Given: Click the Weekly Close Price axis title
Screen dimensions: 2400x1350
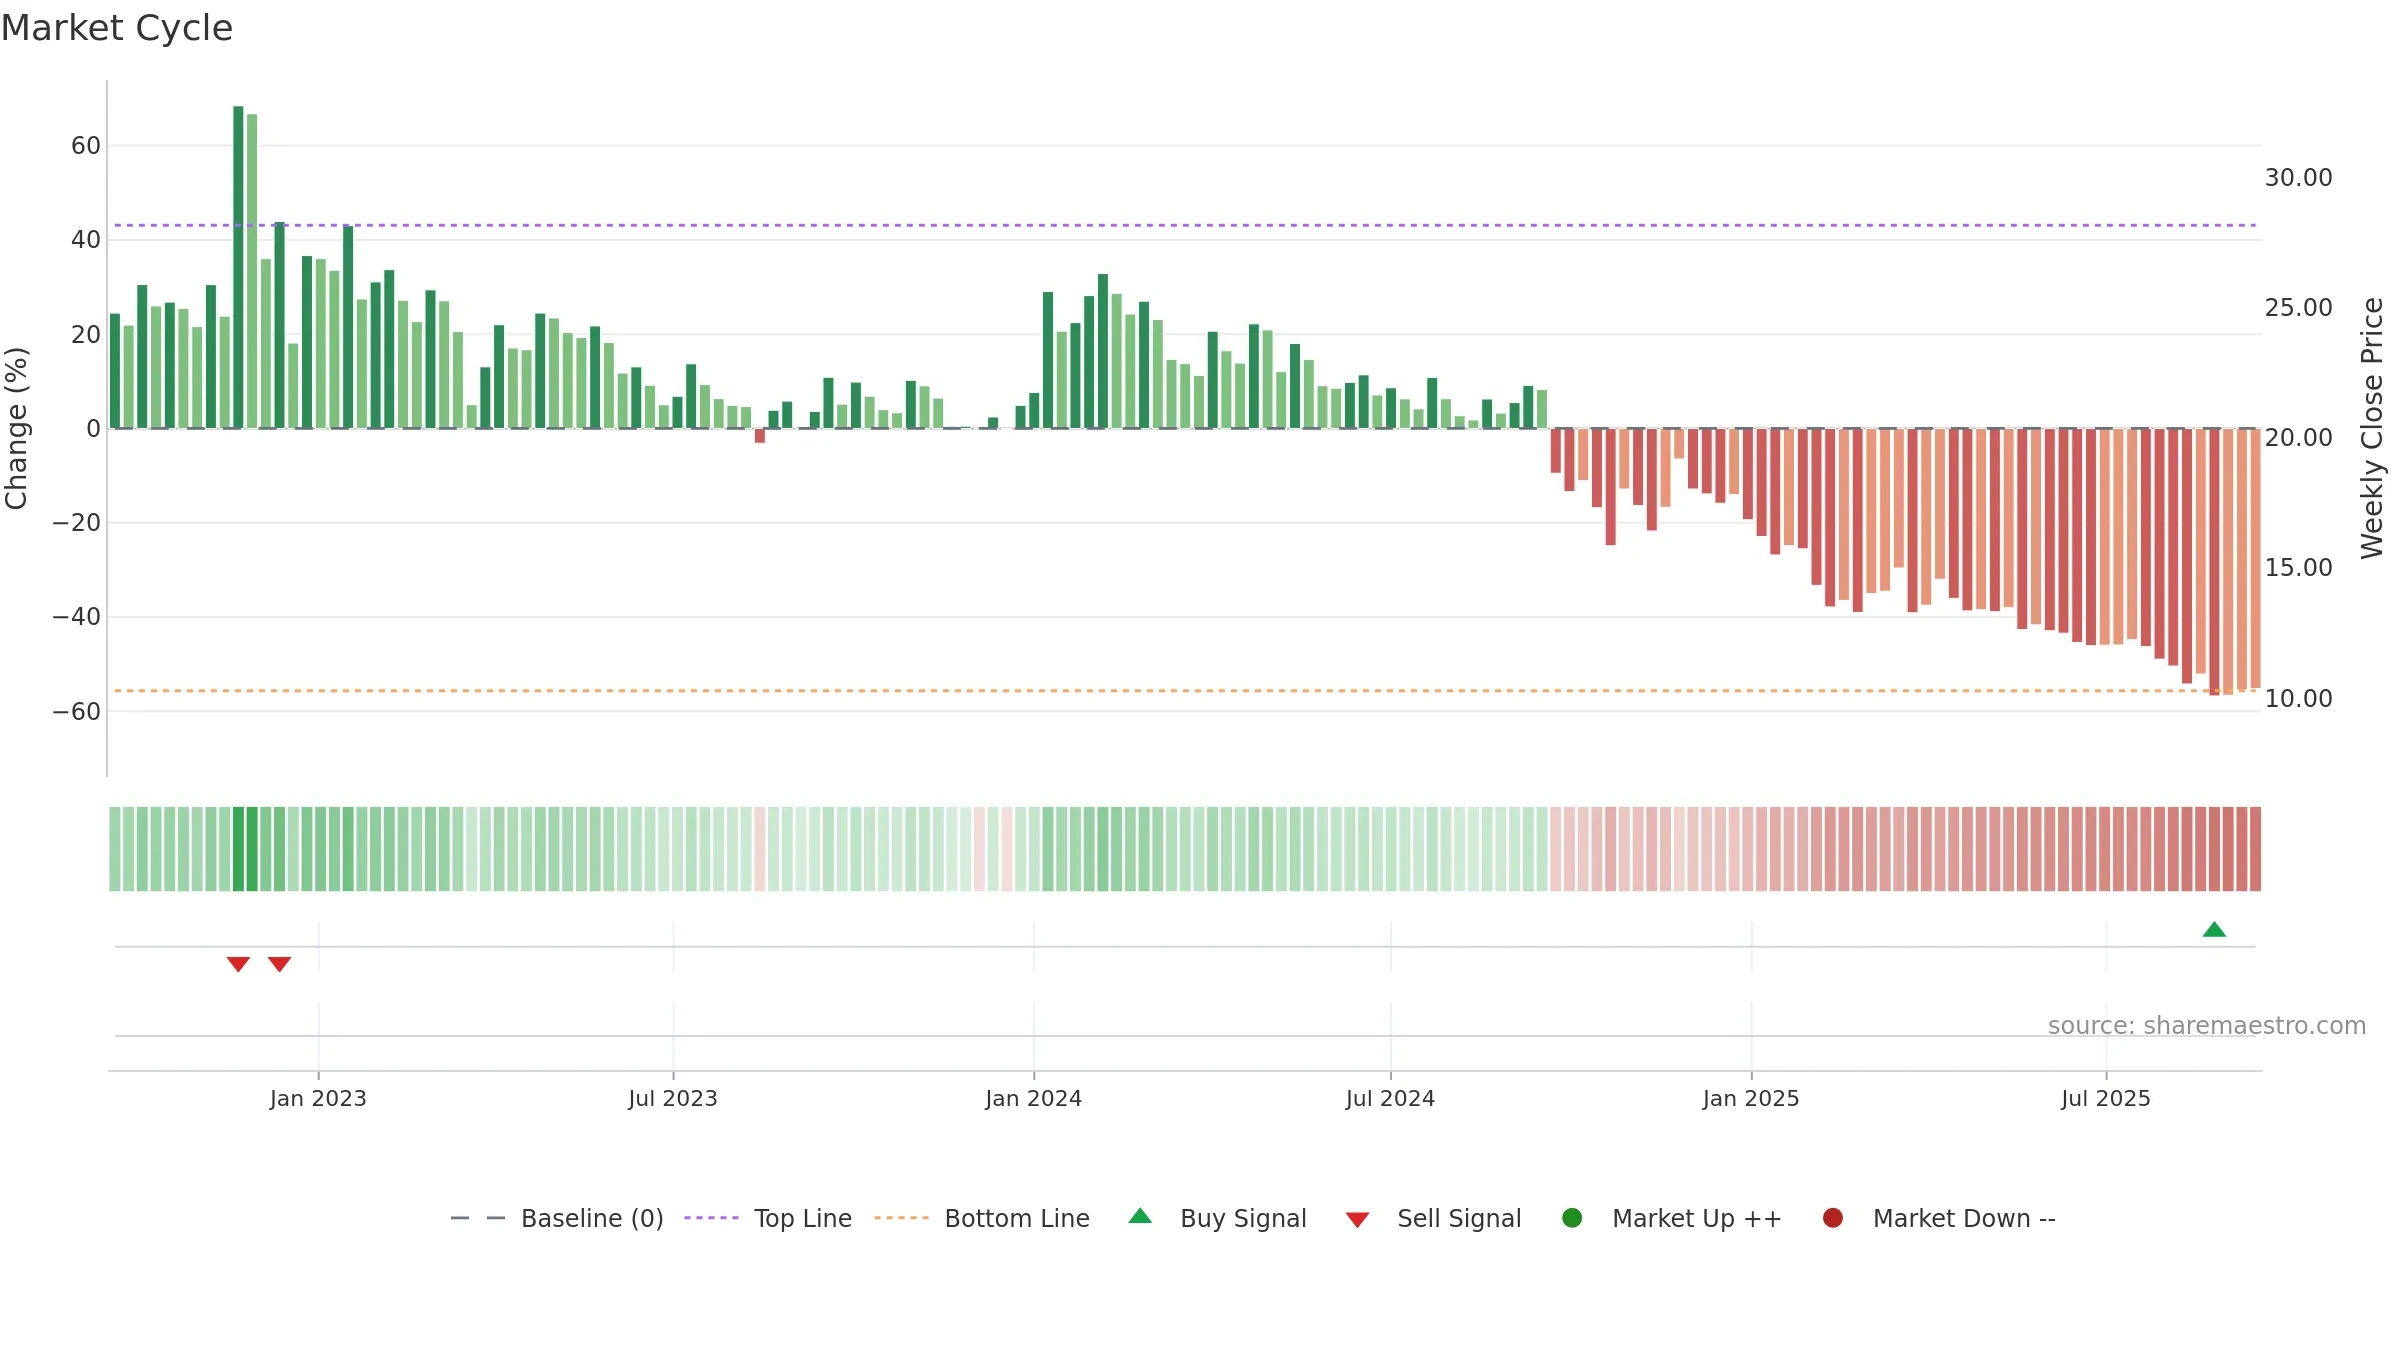Looking at the screenshot, I should pyautogui.click(x=2372, y=428).
